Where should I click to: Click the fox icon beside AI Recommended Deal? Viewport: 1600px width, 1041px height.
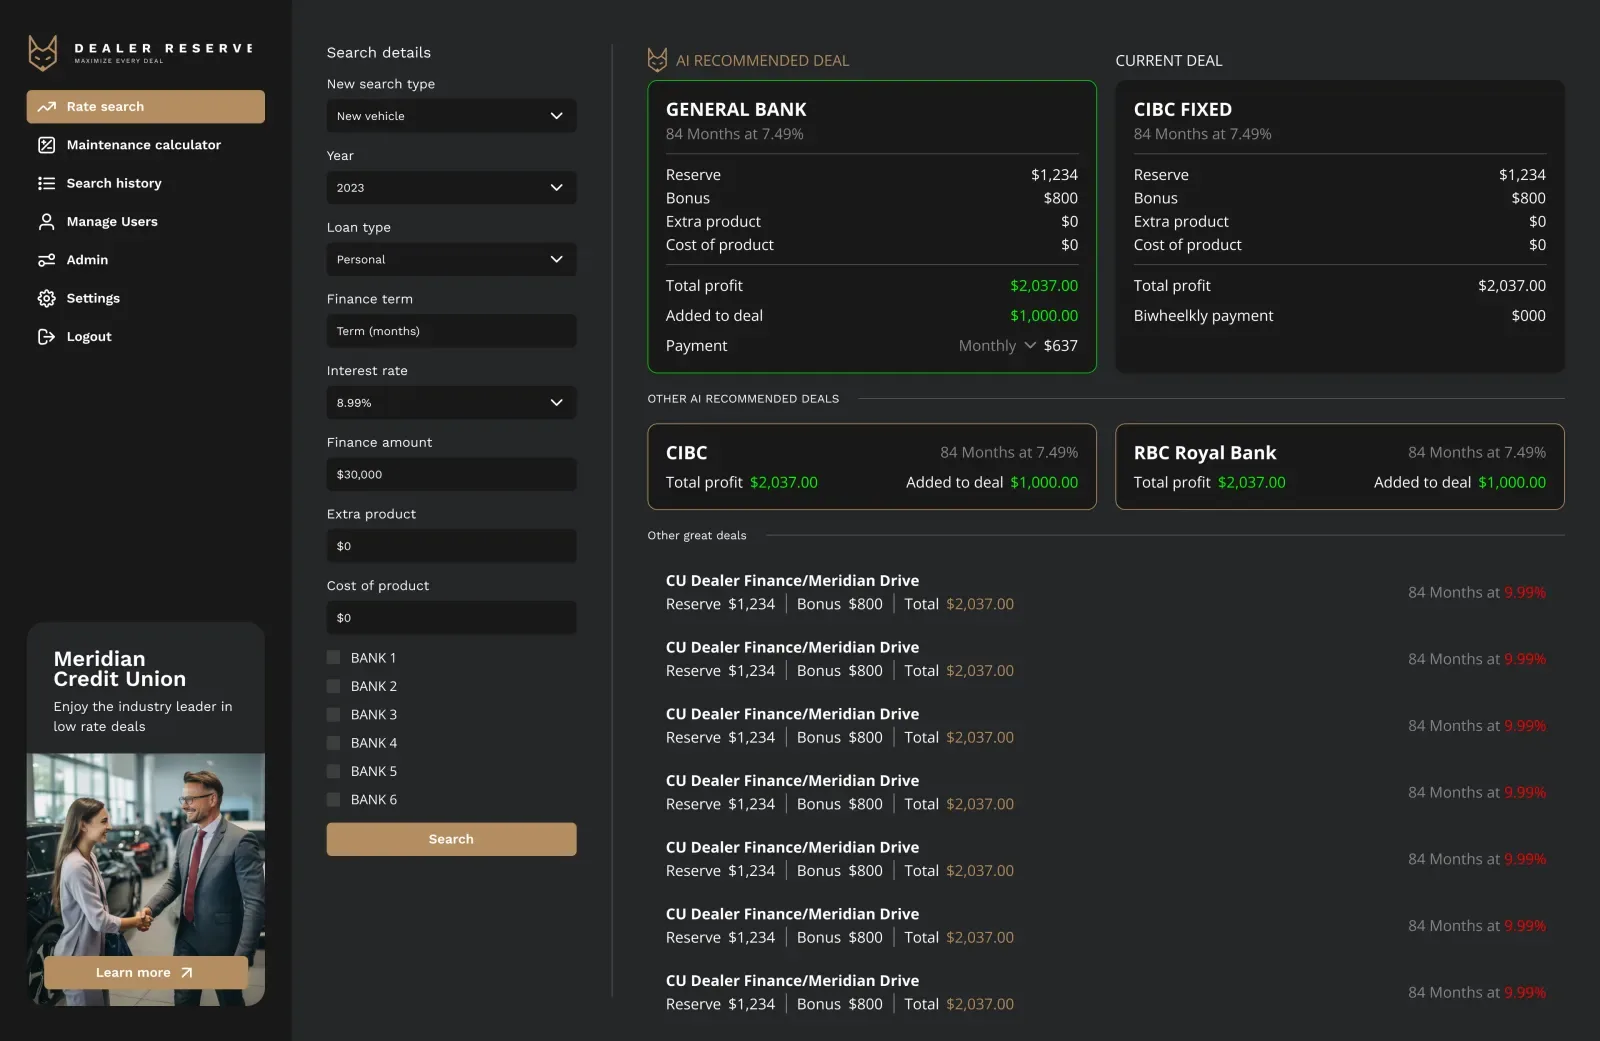657,60
